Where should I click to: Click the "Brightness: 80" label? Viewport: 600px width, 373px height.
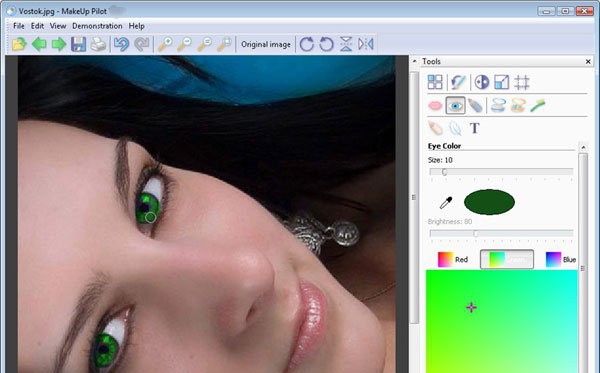tap(450, 222)
